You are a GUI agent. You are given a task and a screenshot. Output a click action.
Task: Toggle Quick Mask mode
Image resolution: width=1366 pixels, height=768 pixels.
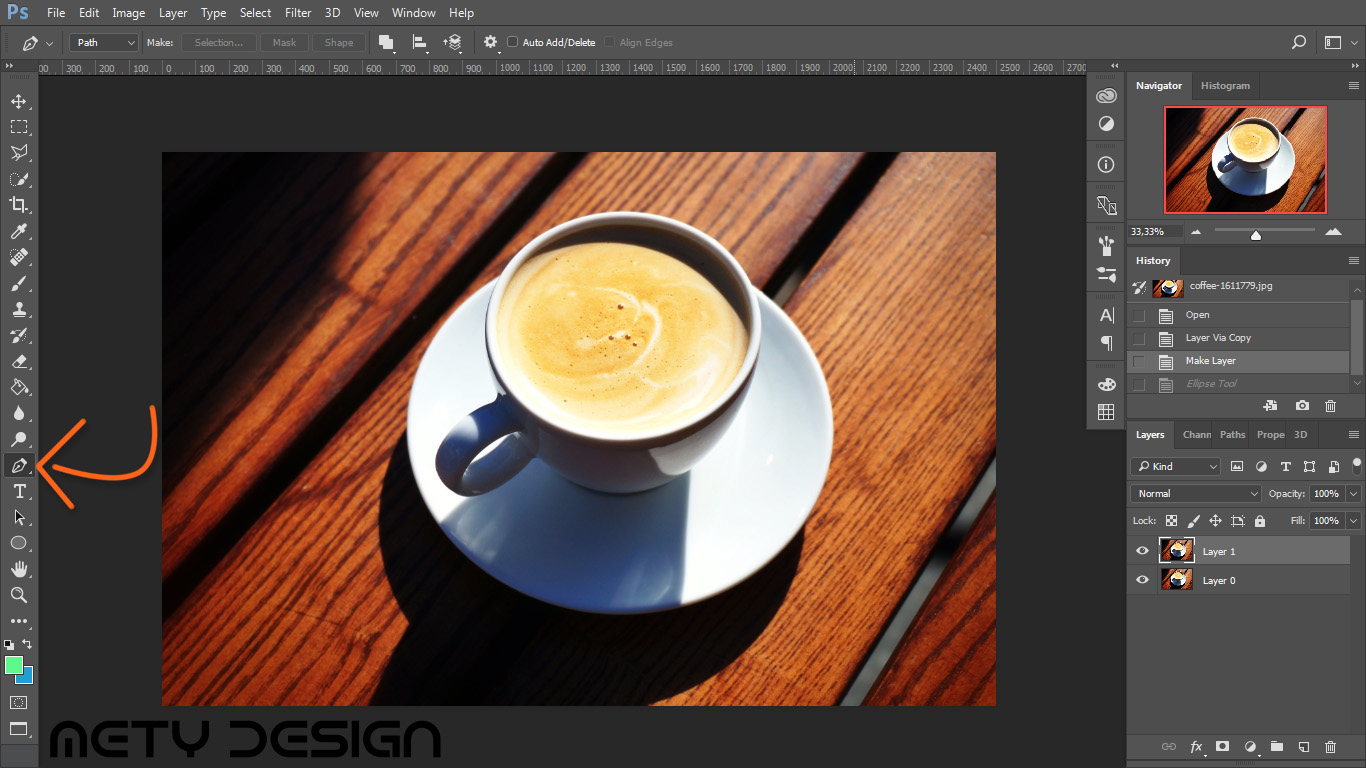coord(18,703)
